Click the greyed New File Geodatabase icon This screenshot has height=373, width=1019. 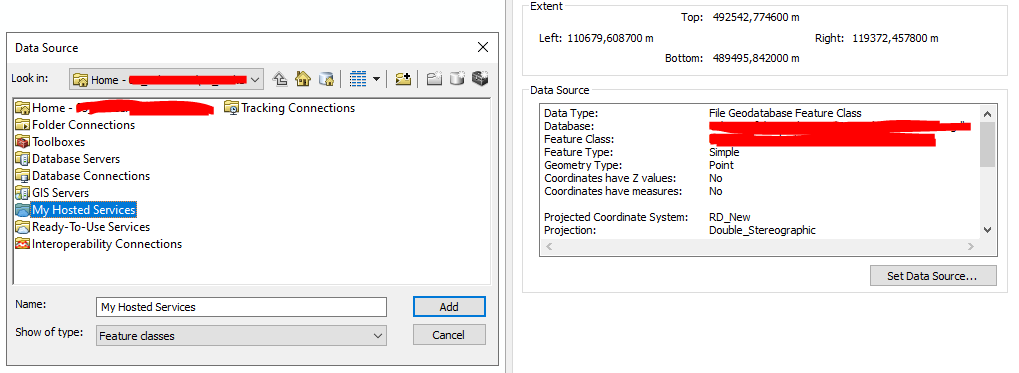point(458,79)
